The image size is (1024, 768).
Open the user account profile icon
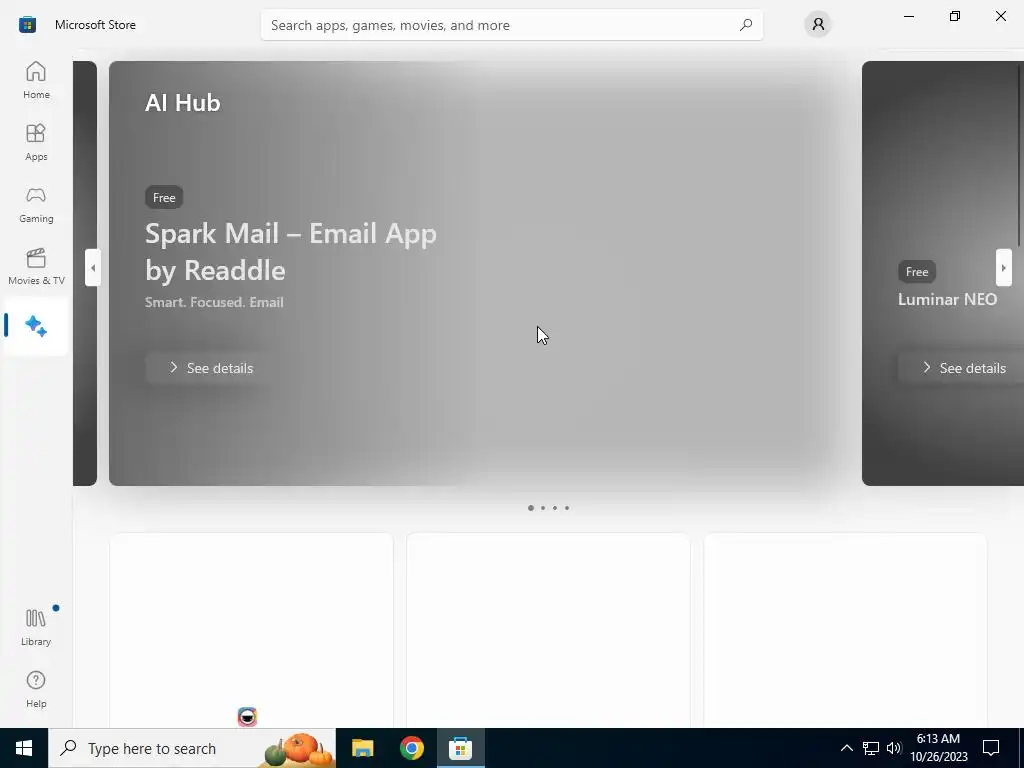click(818, 25)
